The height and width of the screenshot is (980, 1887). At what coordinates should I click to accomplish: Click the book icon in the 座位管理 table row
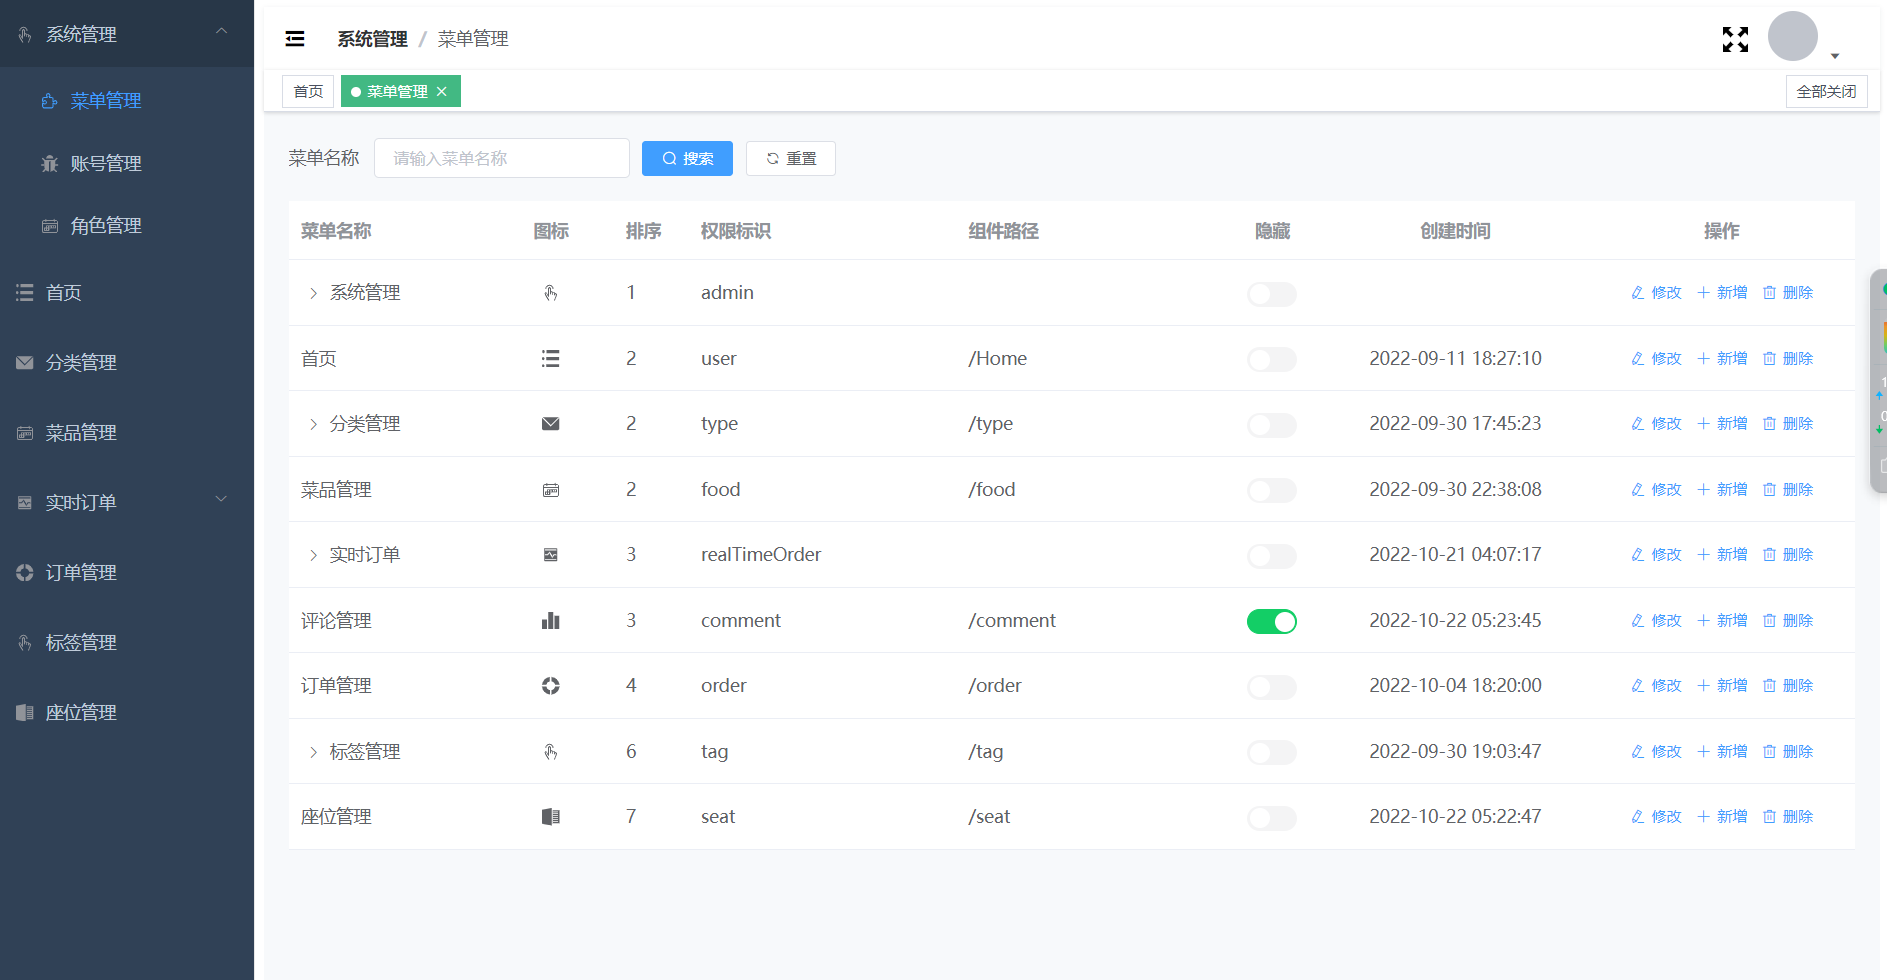[x=550, y=817]
